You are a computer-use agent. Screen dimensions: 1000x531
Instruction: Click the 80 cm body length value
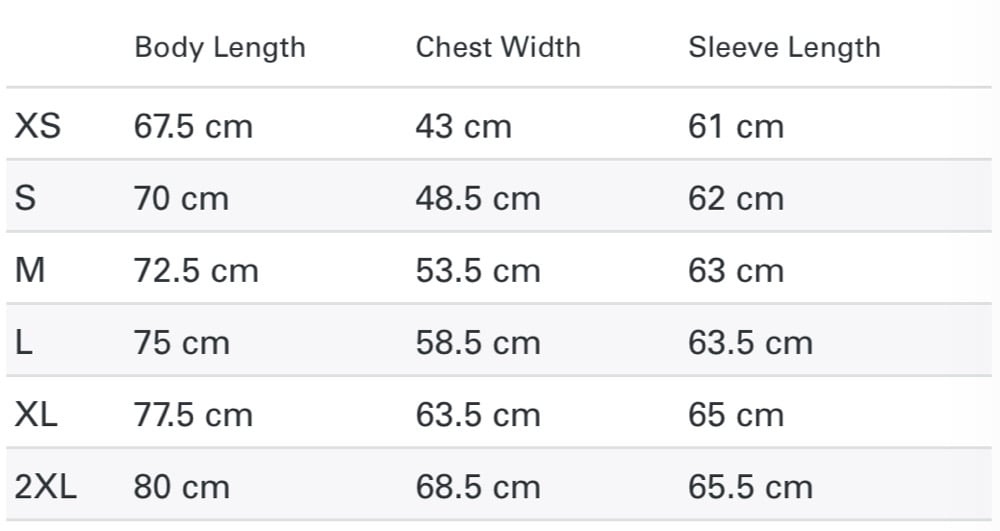(x=182, y=488)
